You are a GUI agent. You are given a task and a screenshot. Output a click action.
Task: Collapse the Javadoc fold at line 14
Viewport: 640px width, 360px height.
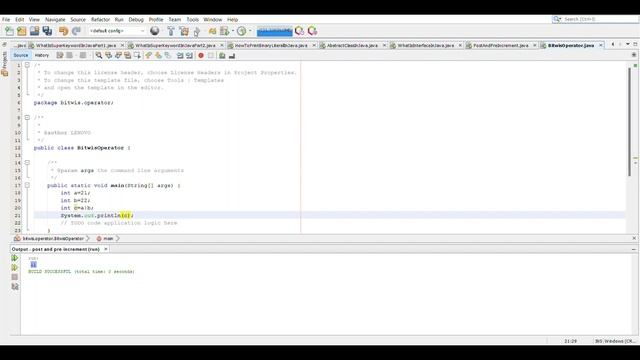27,162
